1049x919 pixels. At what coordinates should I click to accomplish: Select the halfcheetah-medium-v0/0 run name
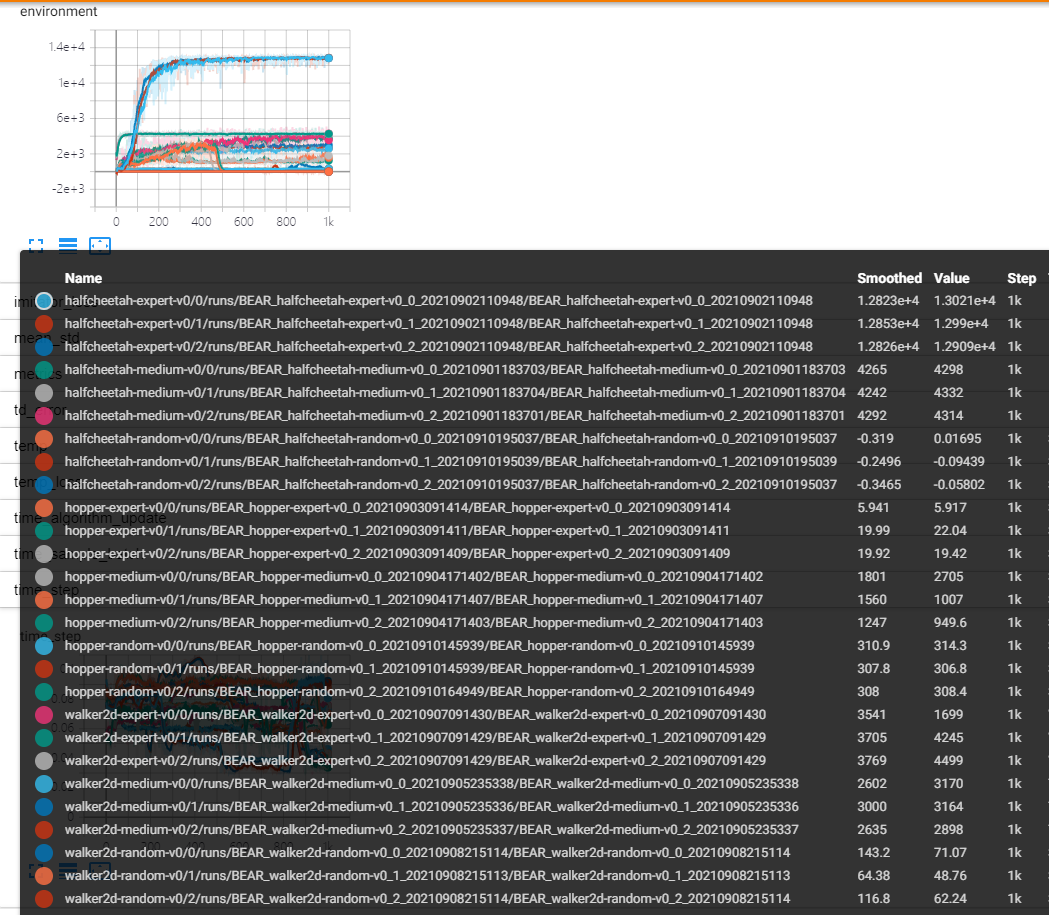click(x=455, y=370)
